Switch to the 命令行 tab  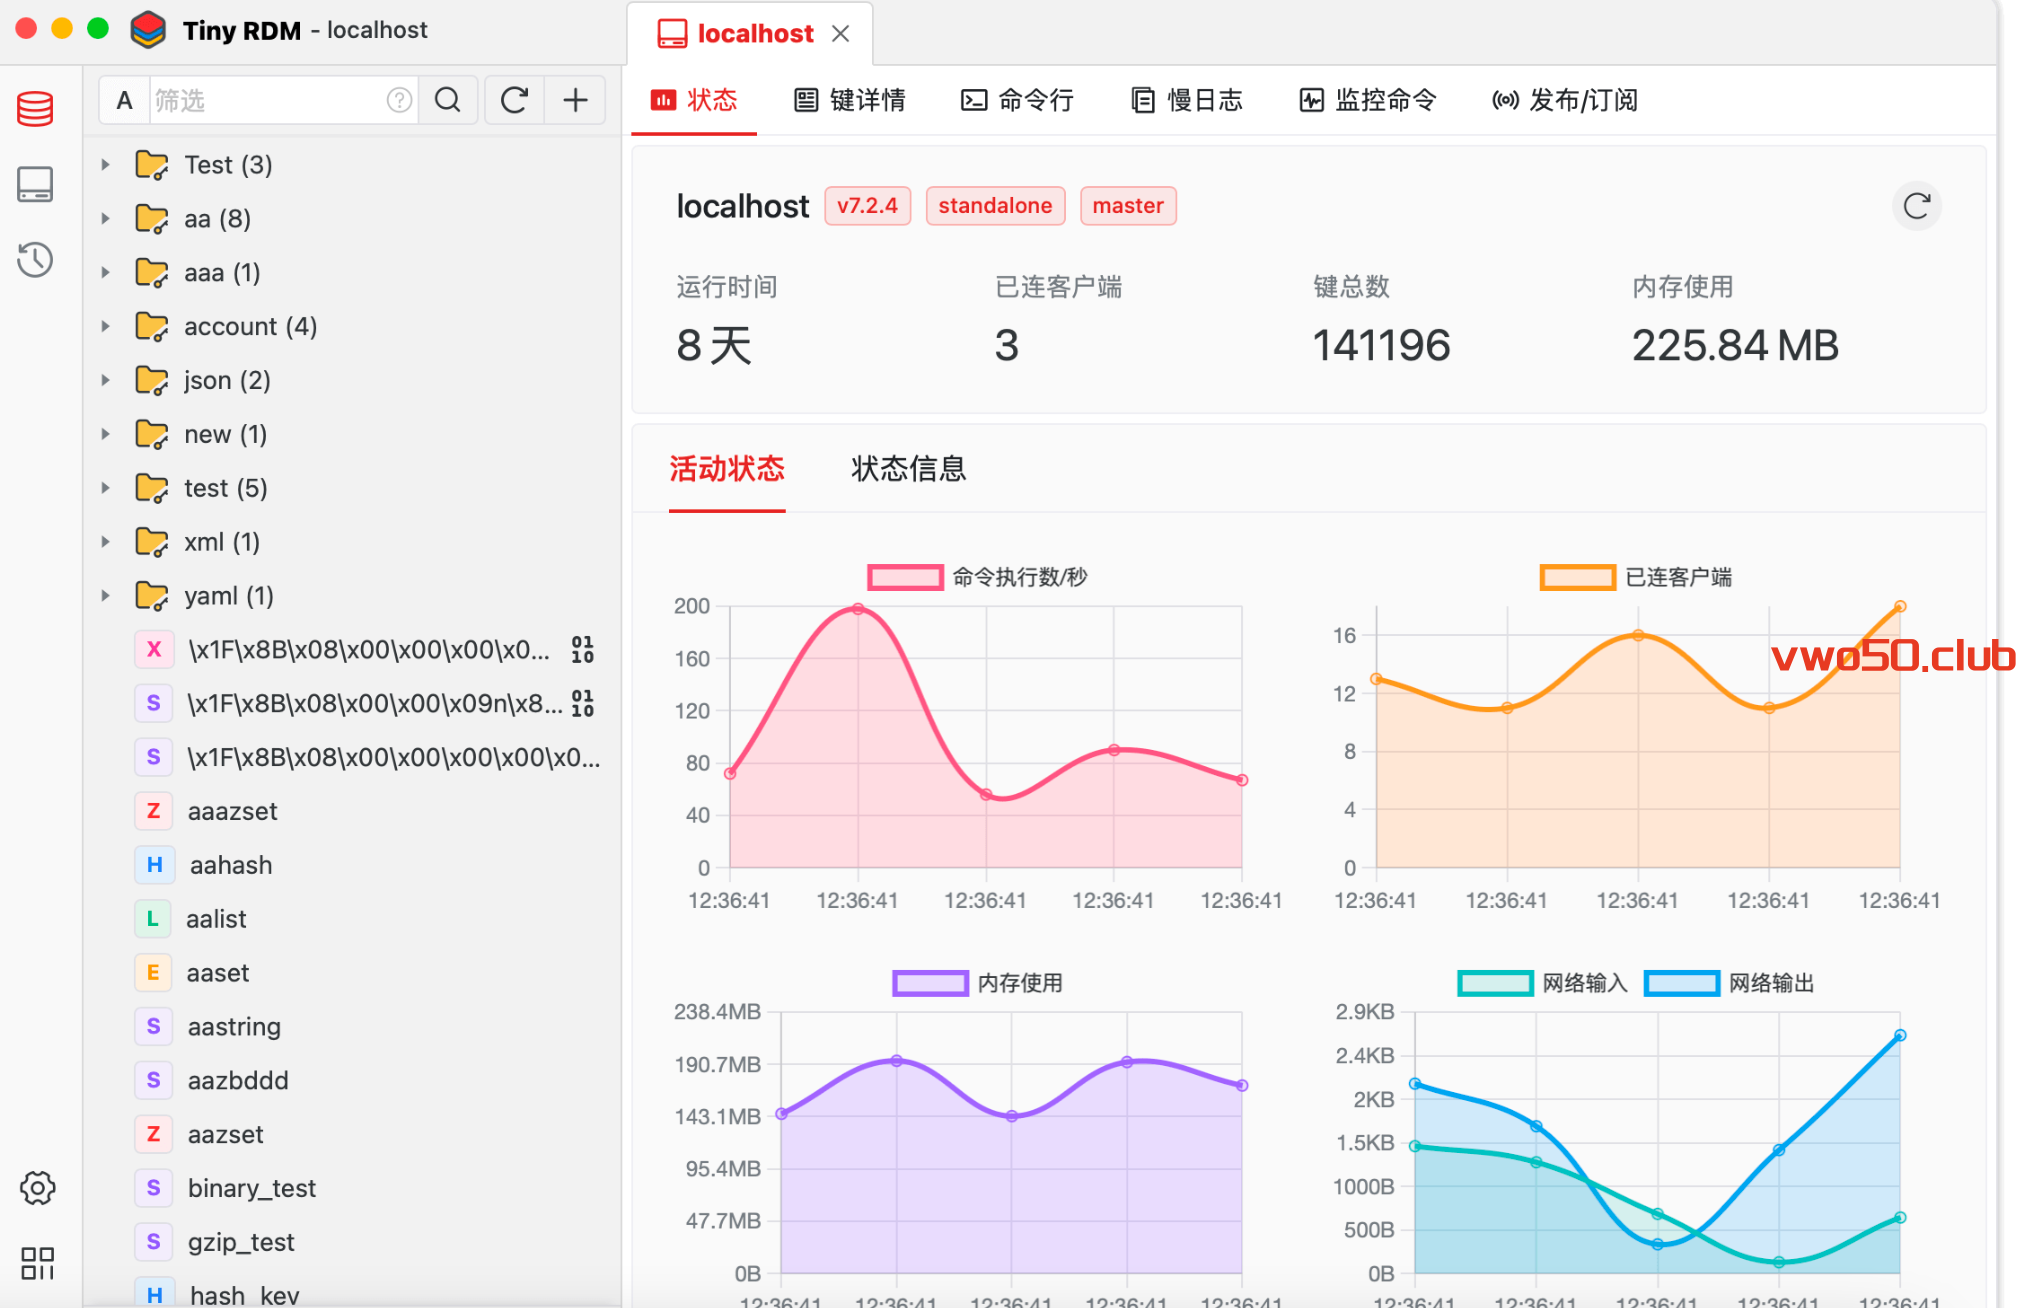1017,100
